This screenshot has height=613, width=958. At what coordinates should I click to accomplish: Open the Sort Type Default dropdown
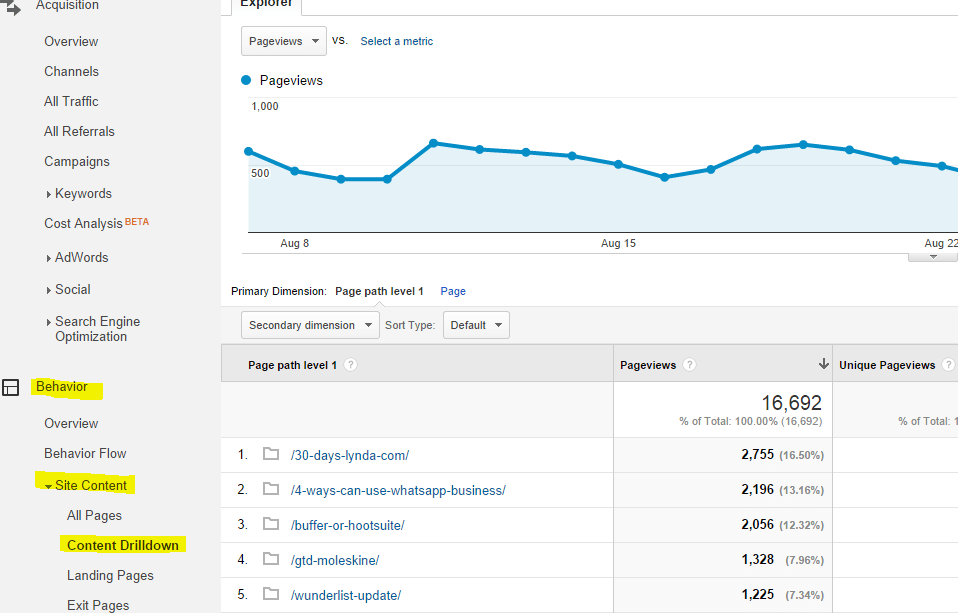475,325
